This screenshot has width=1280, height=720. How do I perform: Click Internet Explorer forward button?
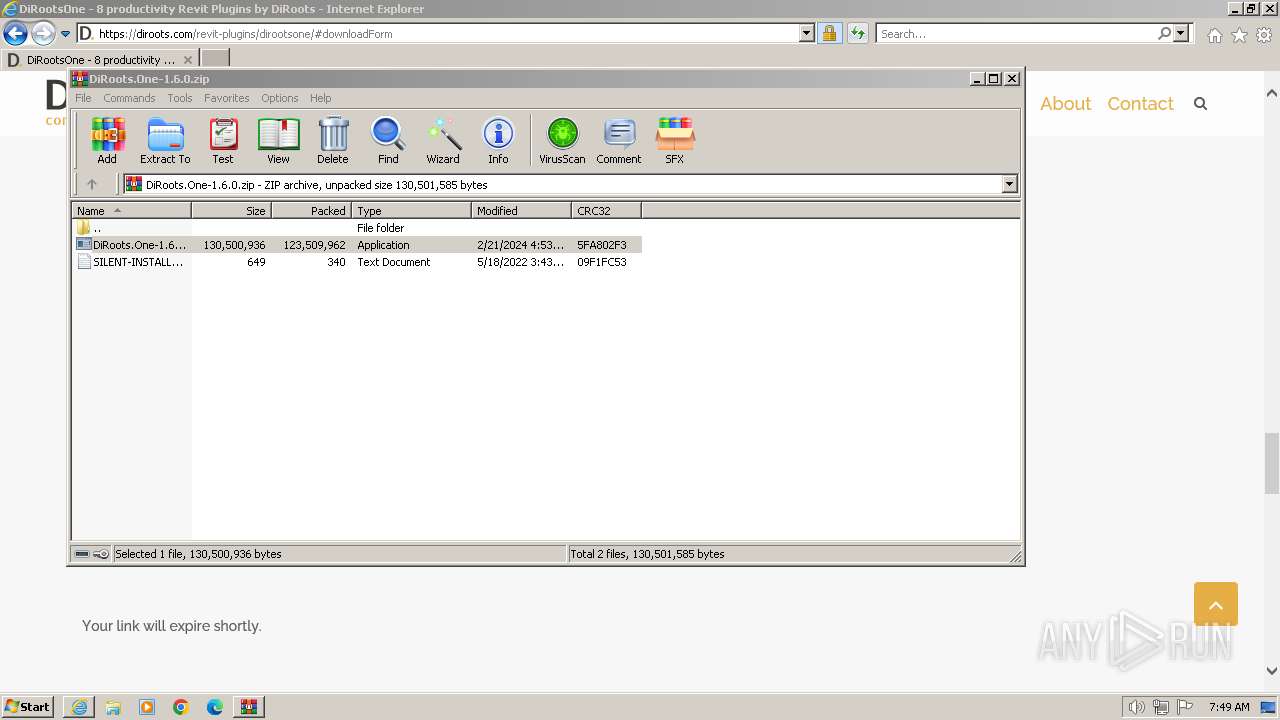pyautogui.click(x=43, y=34)
